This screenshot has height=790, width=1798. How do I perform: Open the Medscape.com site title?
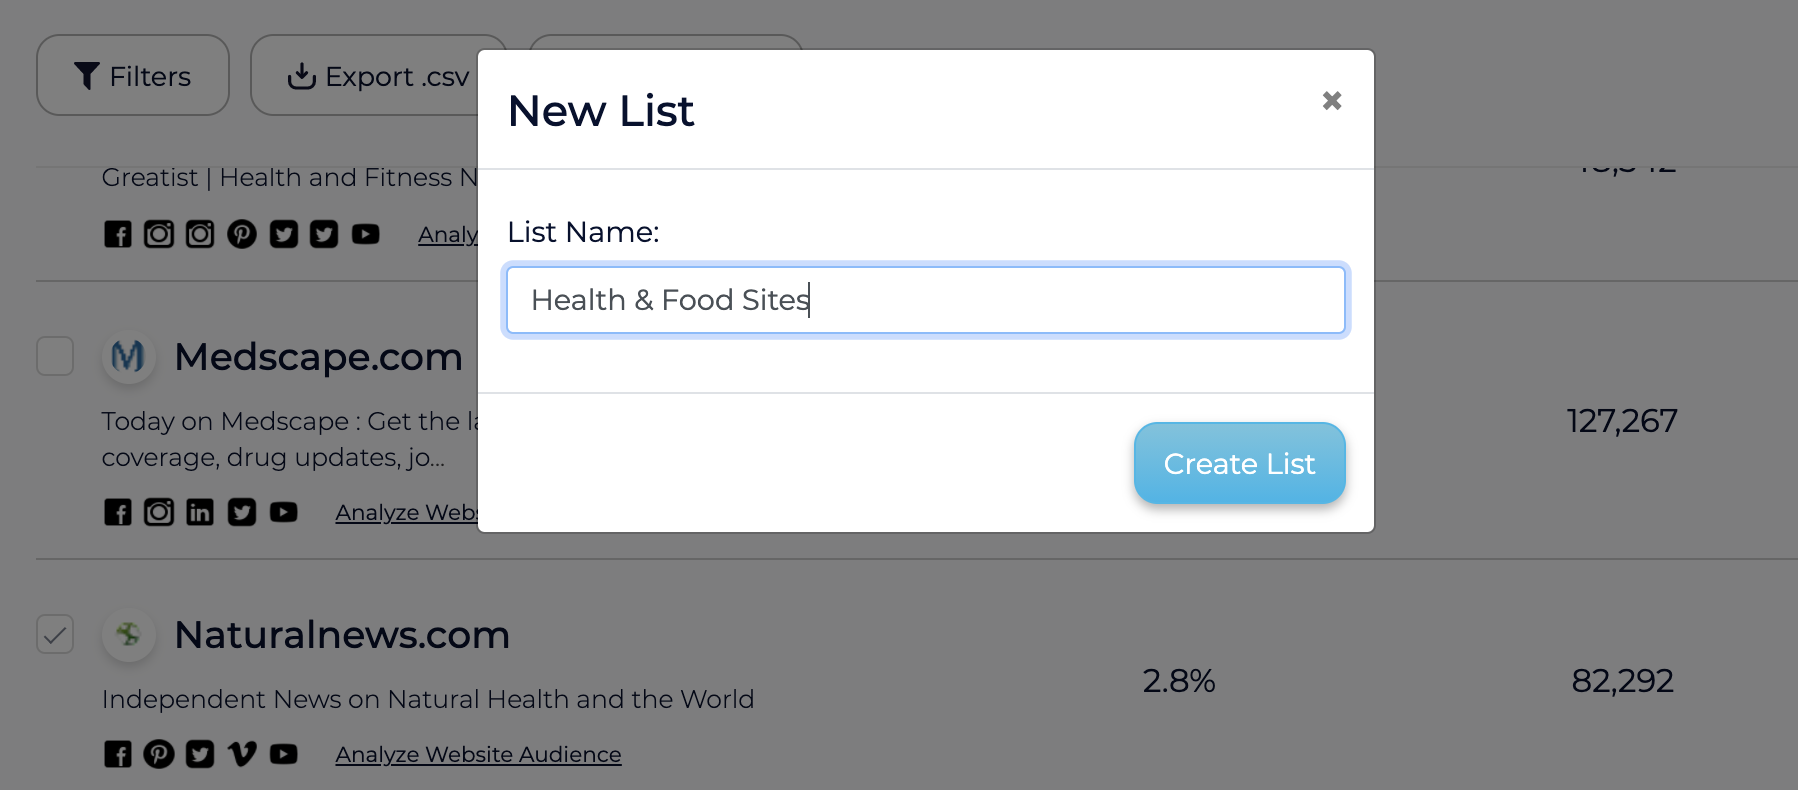coord(318,357)
